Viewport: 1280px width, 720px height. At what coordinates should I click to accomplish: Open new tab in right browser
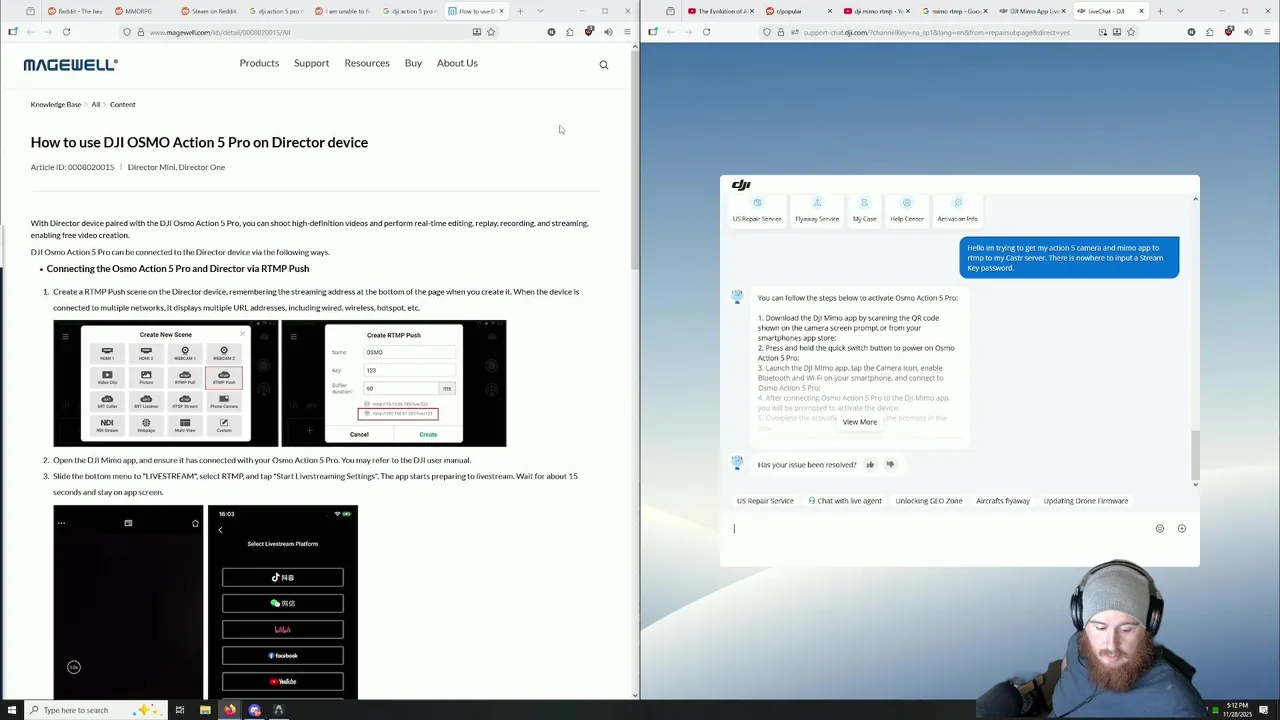(1160, 11)
